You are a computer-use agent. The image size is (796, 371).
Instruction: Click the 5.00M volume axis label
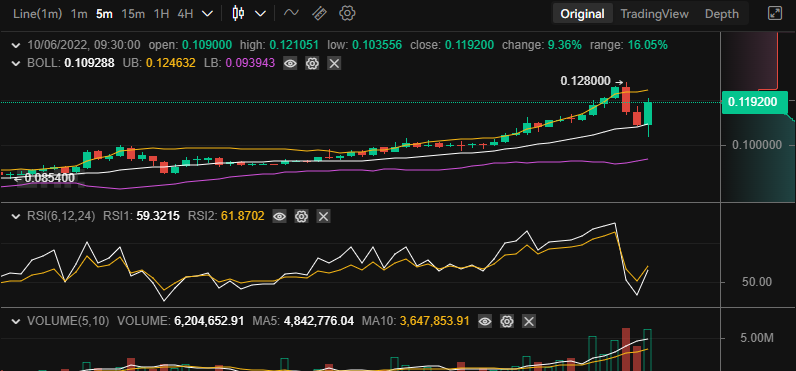(x=757, y=339)
